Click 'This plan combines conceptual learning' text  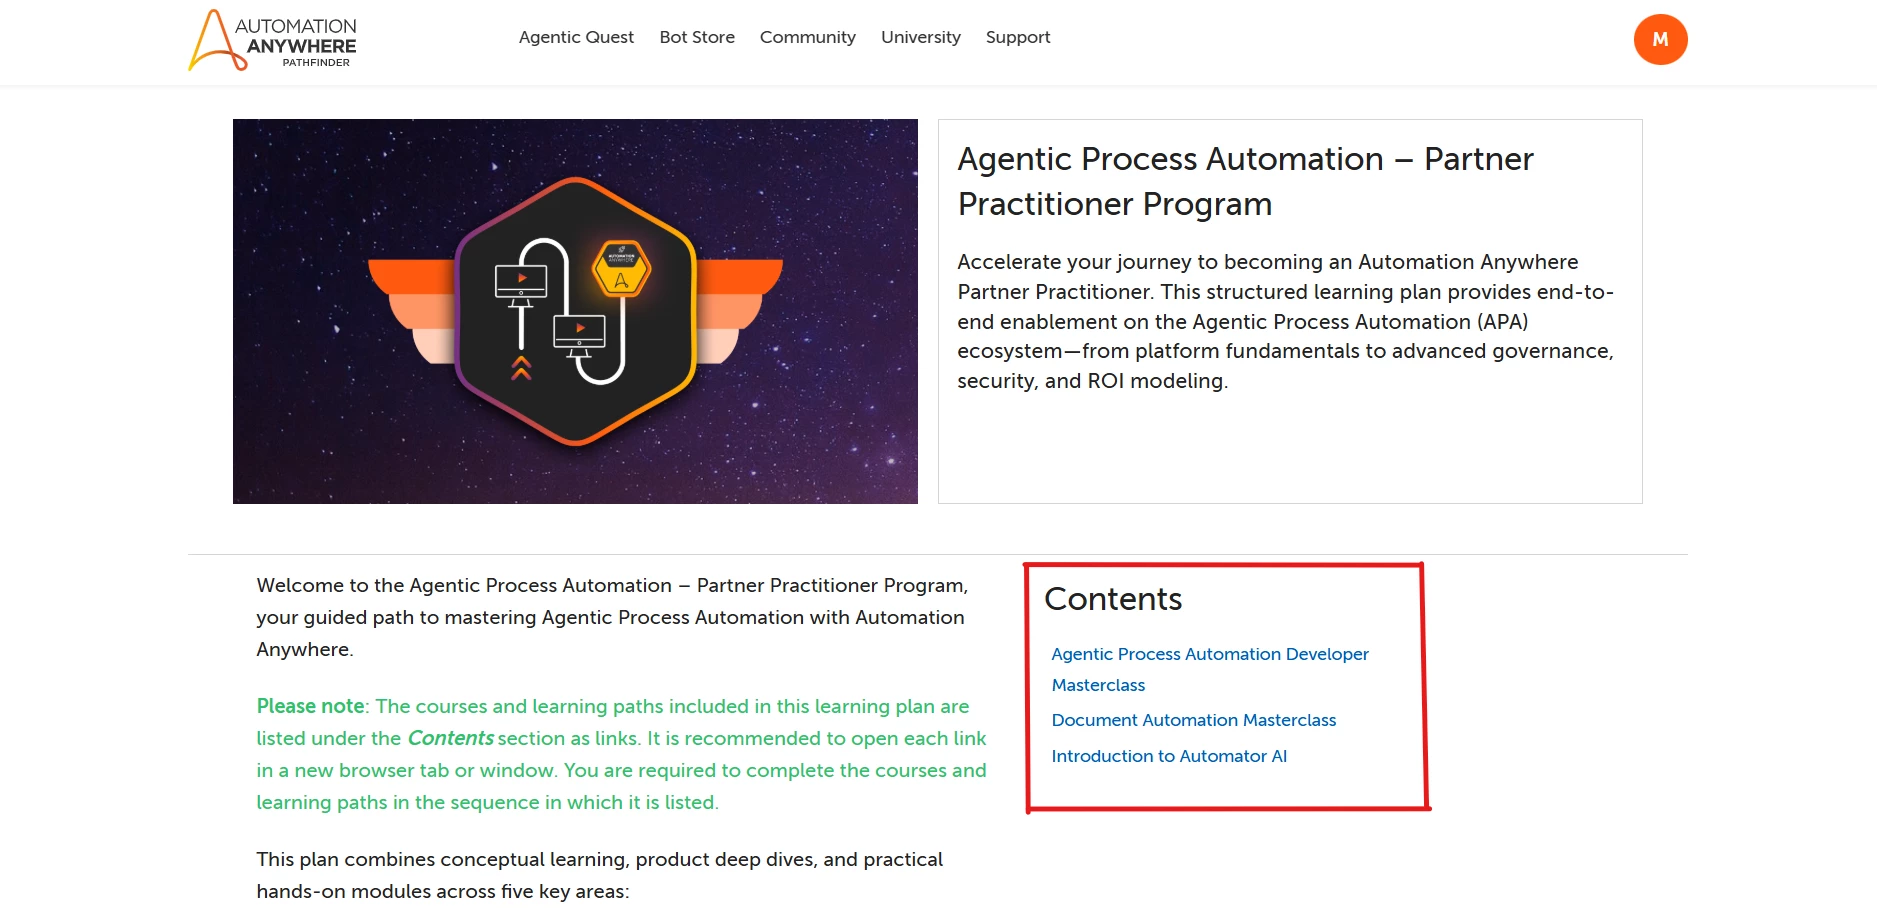pos(599,875)
